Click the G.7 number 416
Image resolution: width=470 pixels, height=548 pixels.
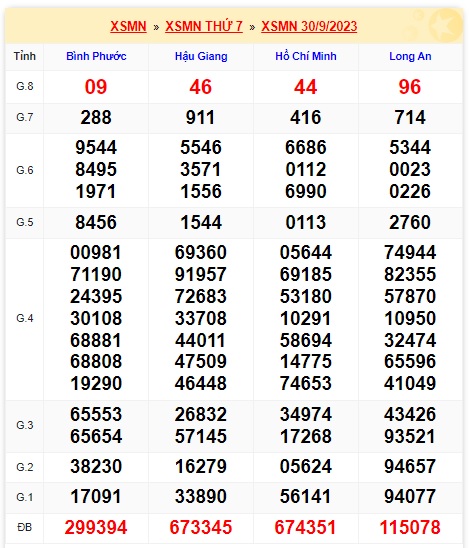pos(305,117)
